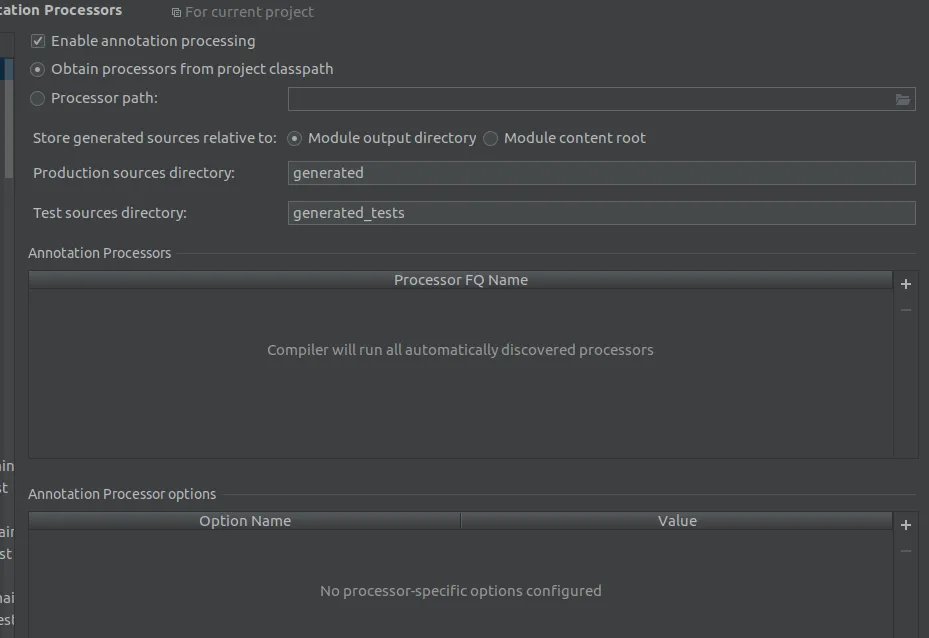
Task: Click the folder browse icon for Processor path
Action: tap(903, 99)
